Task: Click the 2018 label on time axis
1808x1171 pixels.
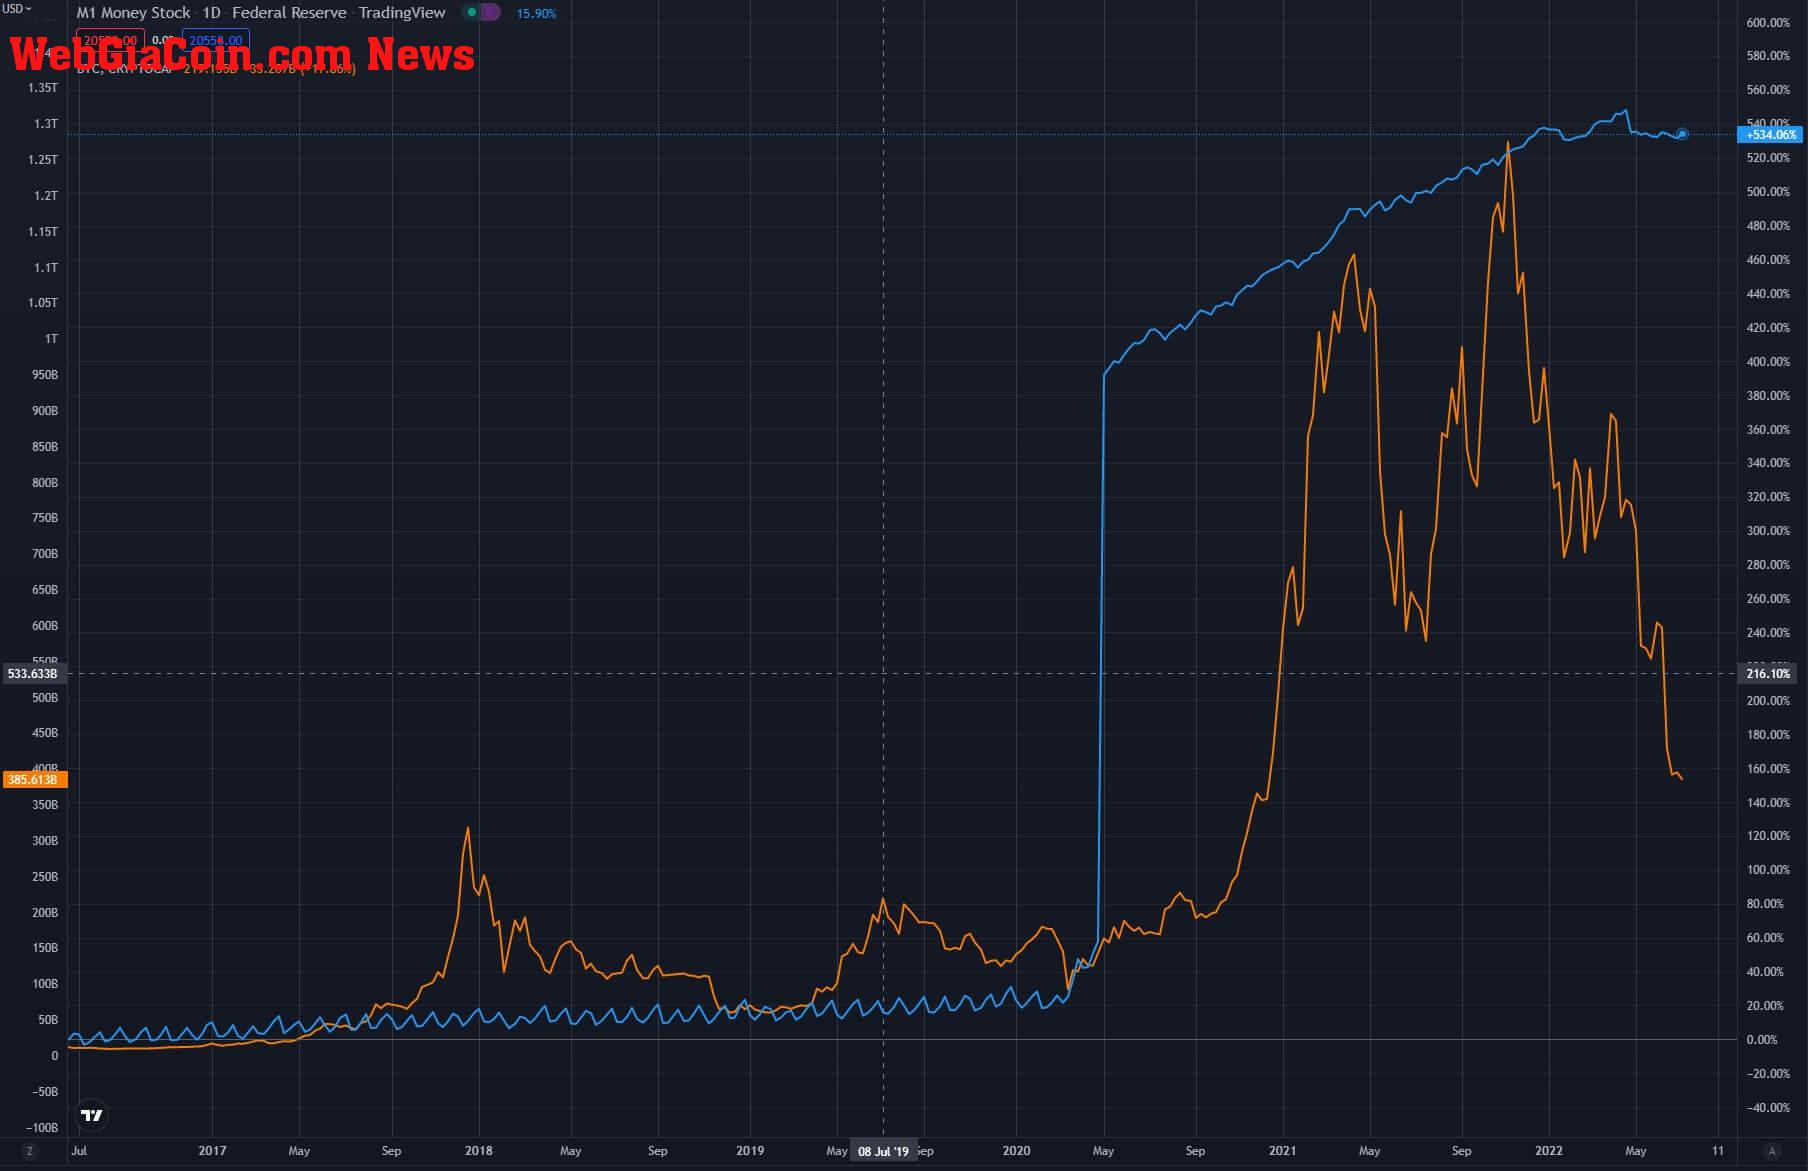Action: [479, 1151]
